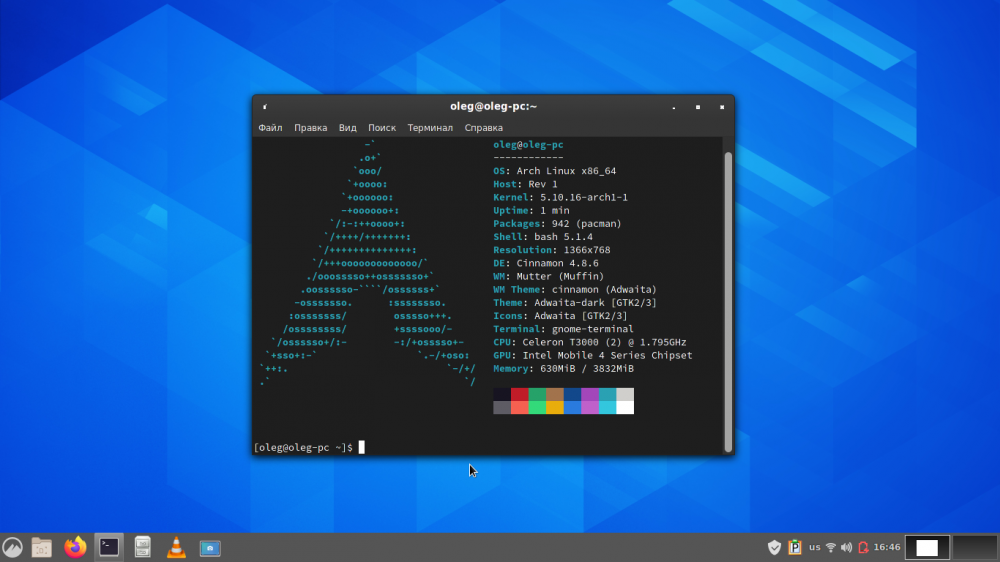This screenshot has width=1000, height=562.
Task: Click the terminal icon in the panel
Action: 109,547
